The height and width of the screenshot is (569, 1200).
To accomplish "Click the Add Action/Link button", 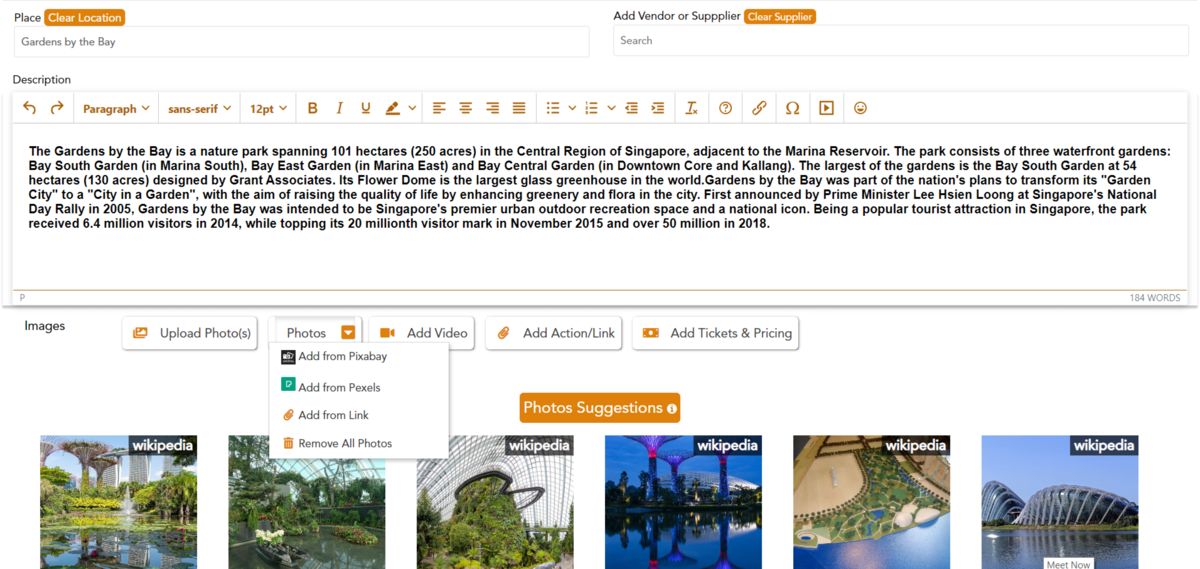I will [556, 333].
